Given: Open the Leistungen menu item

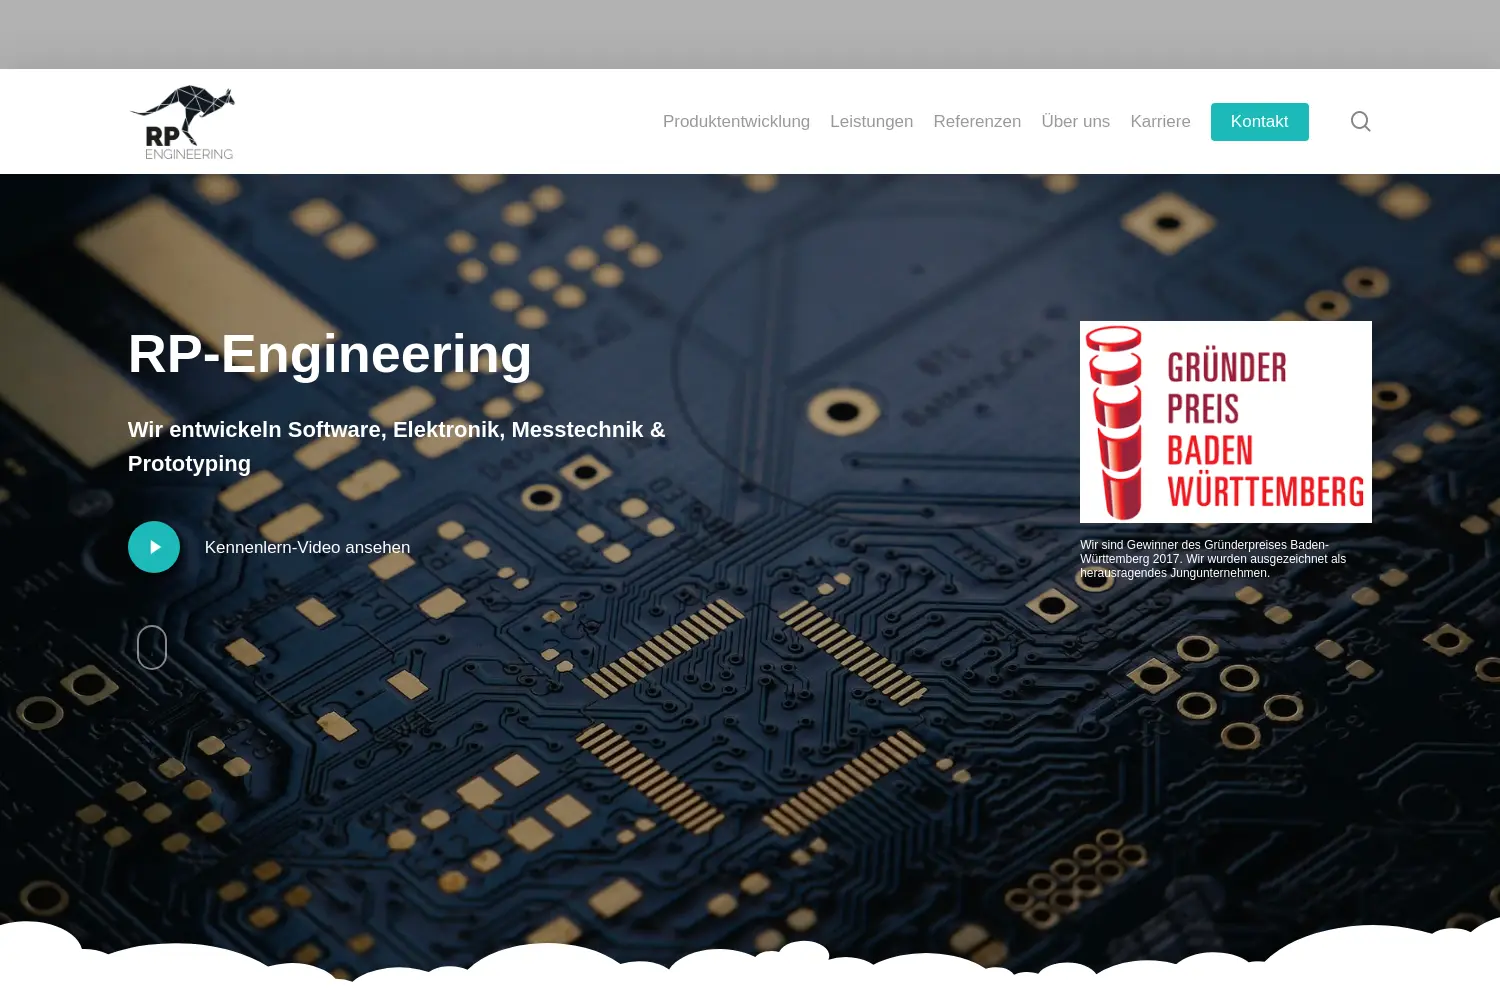Looking at the screenshot, I should (x=871, y=121).
